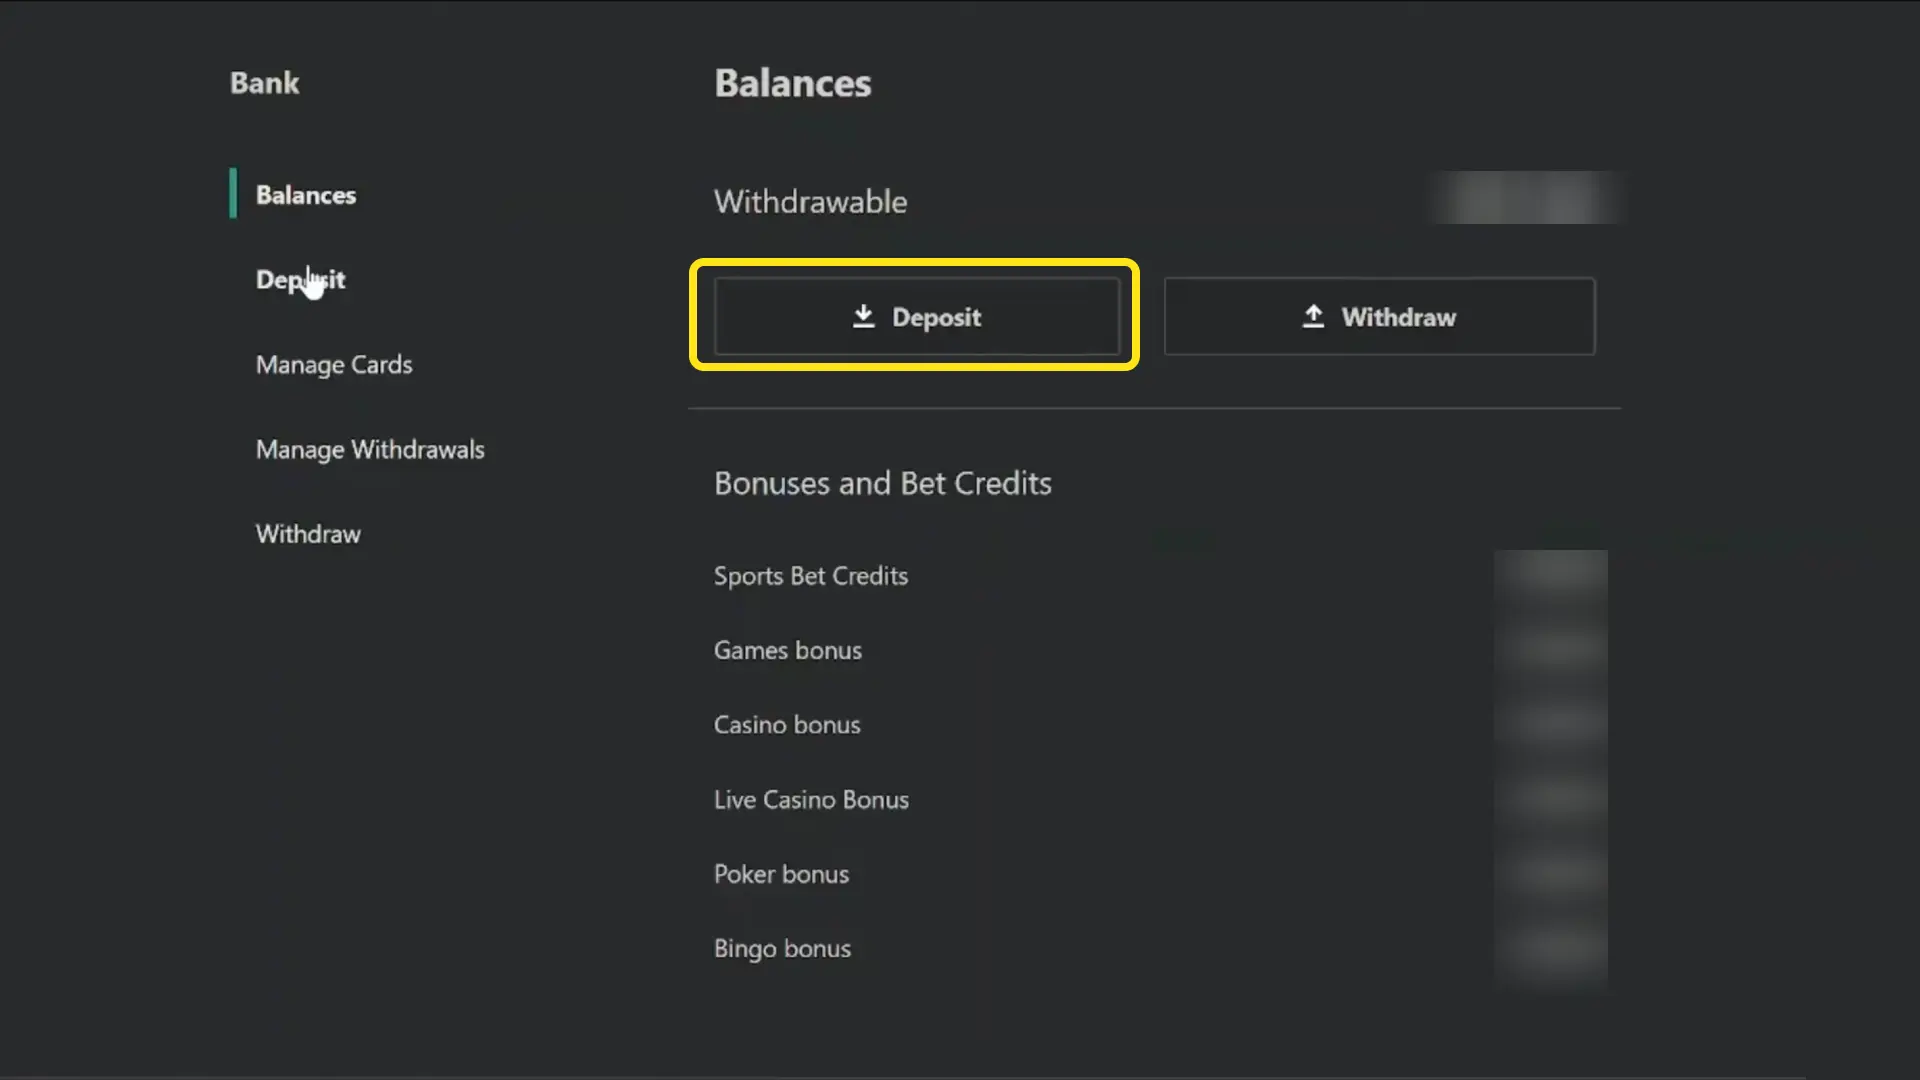Go to Manage Cards
Screen dimensions: 1920x1080
(x=334, y=365)
